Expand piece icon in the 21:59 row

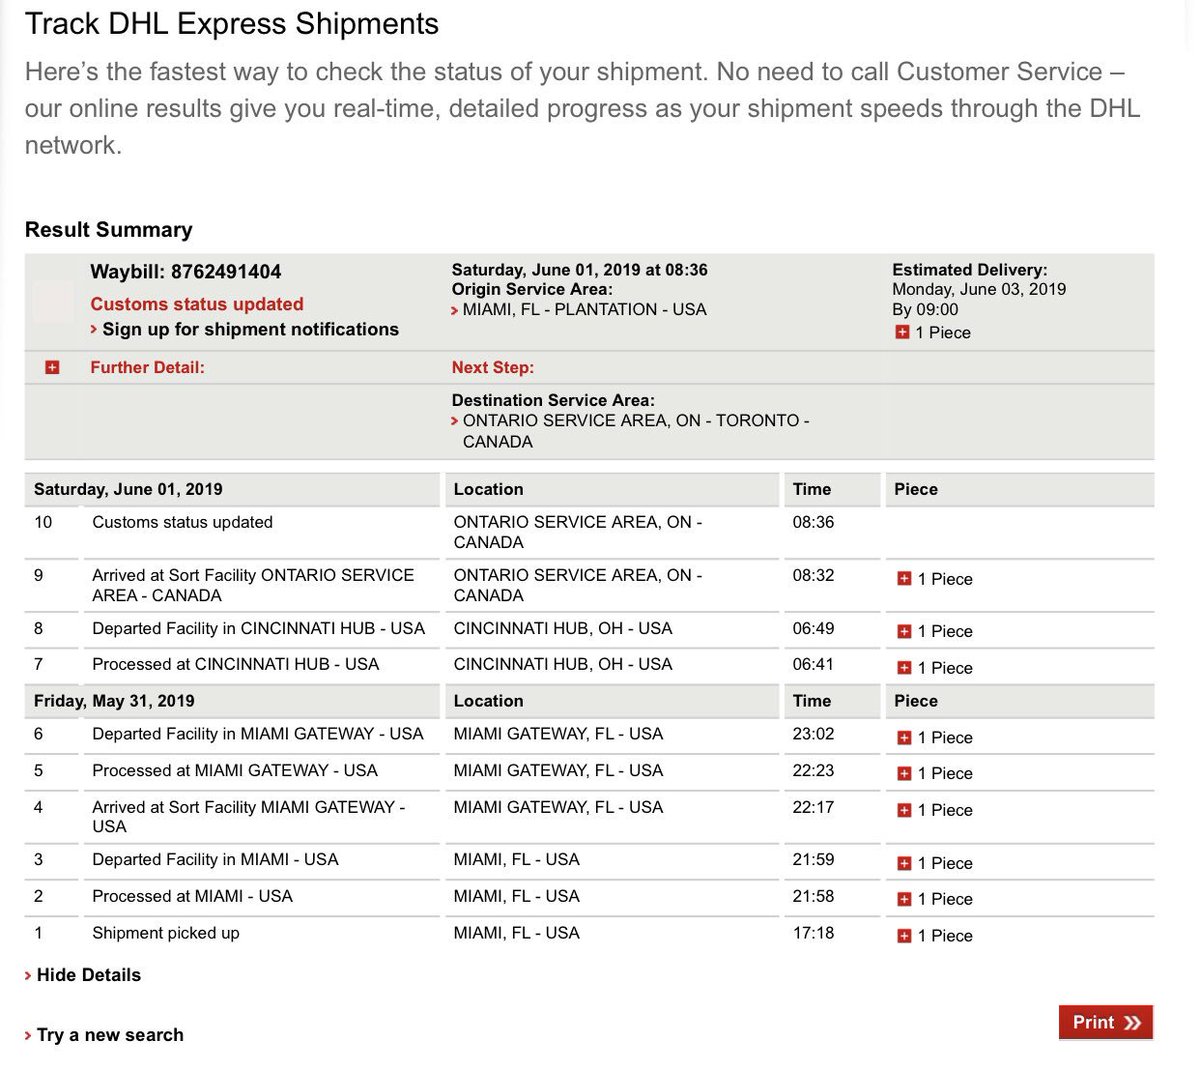pos(904,863)
